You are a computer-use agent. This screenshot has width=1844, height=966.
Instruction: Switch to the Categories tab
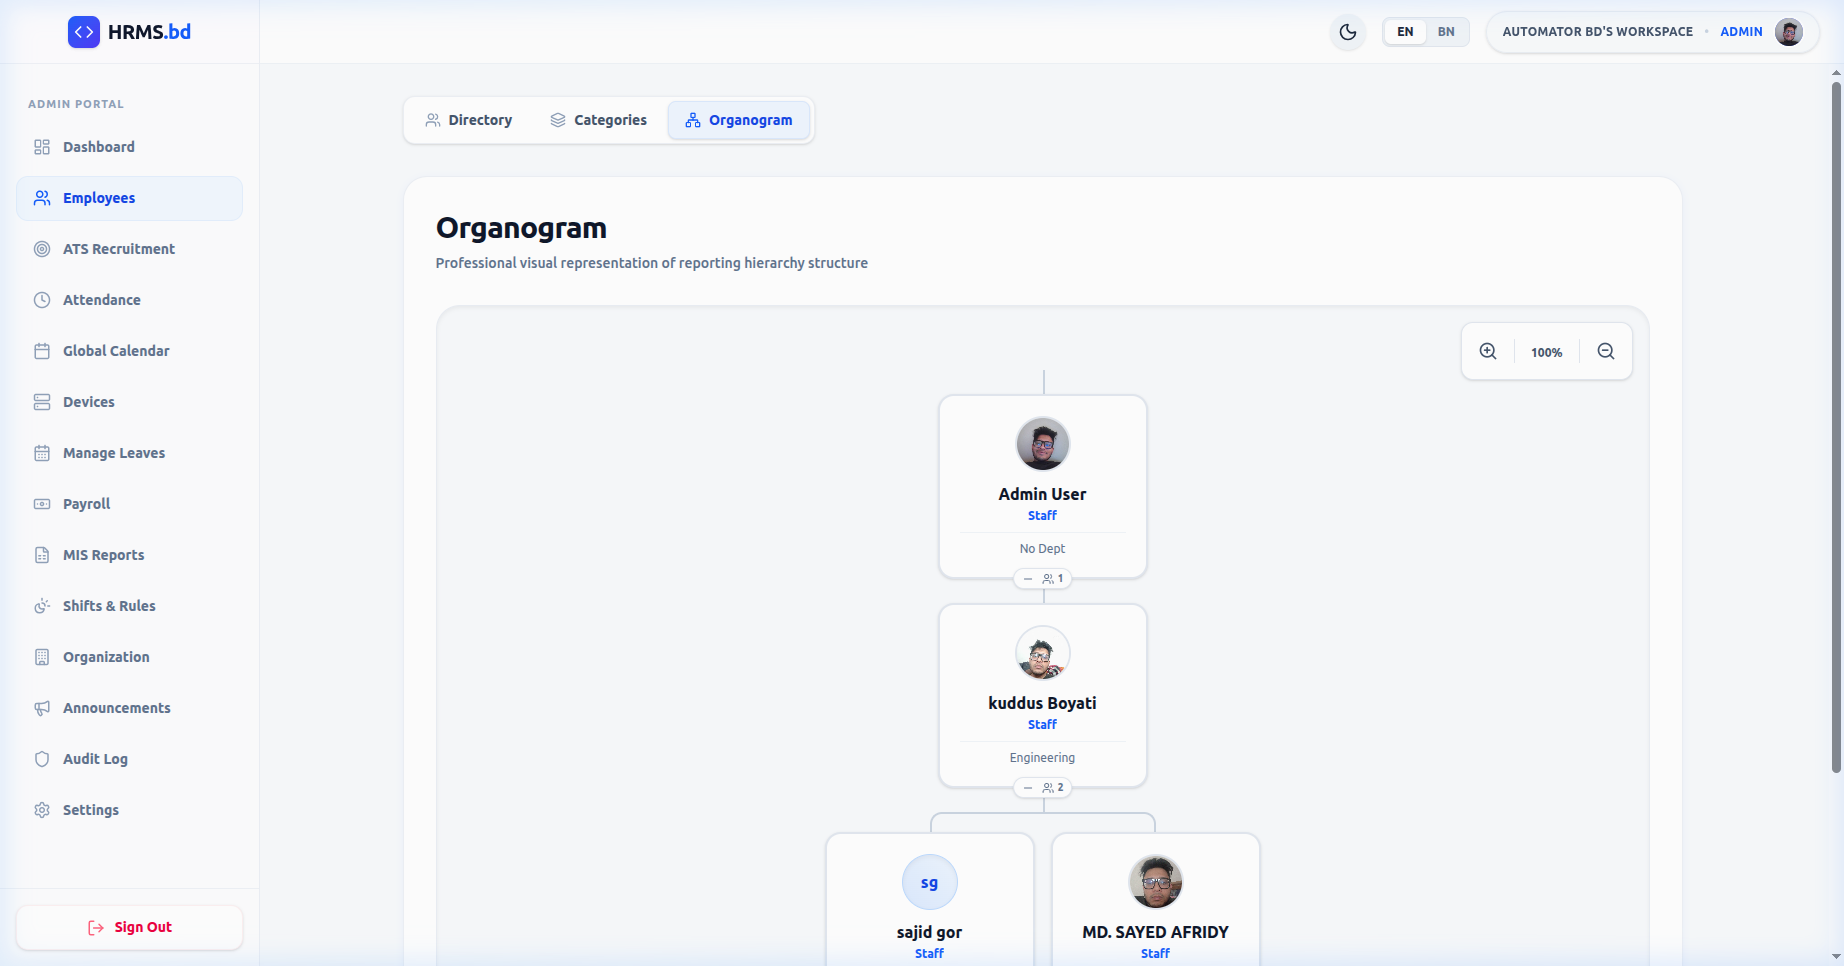click(598, 120)
